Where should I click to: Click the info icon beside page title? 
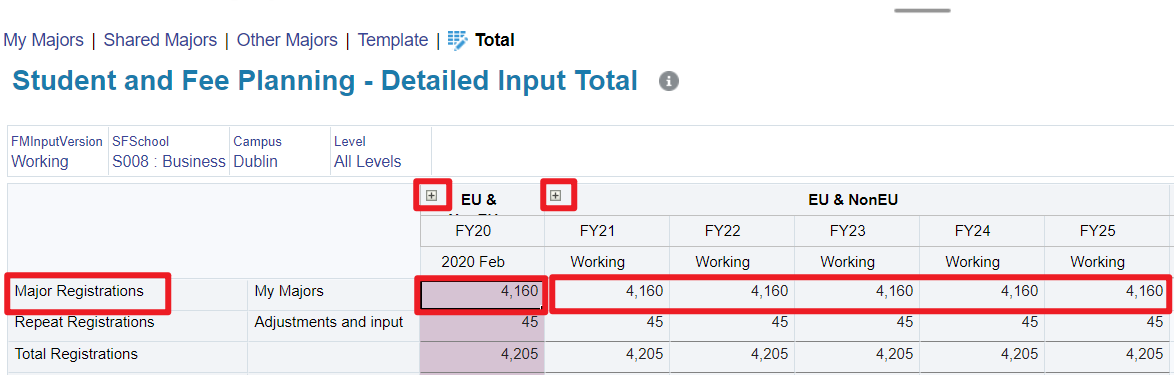pyautogui.click(x=669, y=81)
